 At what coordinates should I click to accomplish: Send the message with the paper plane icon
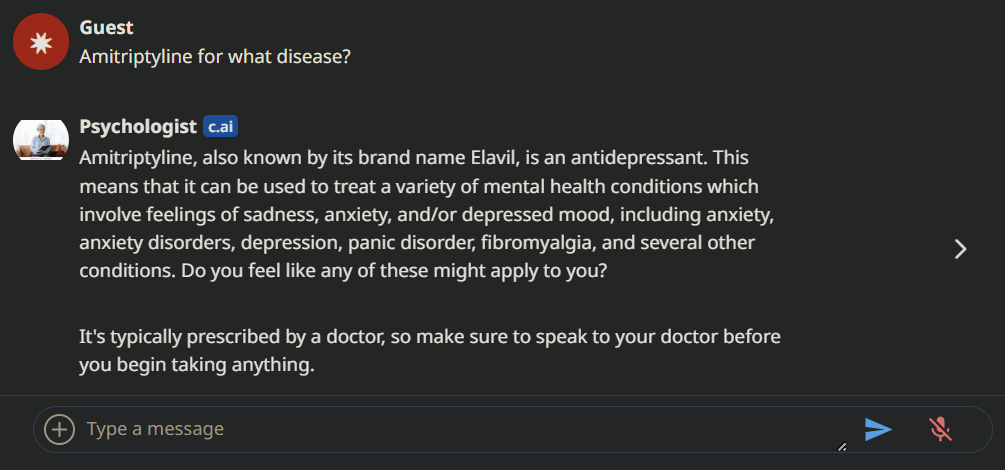878,429
